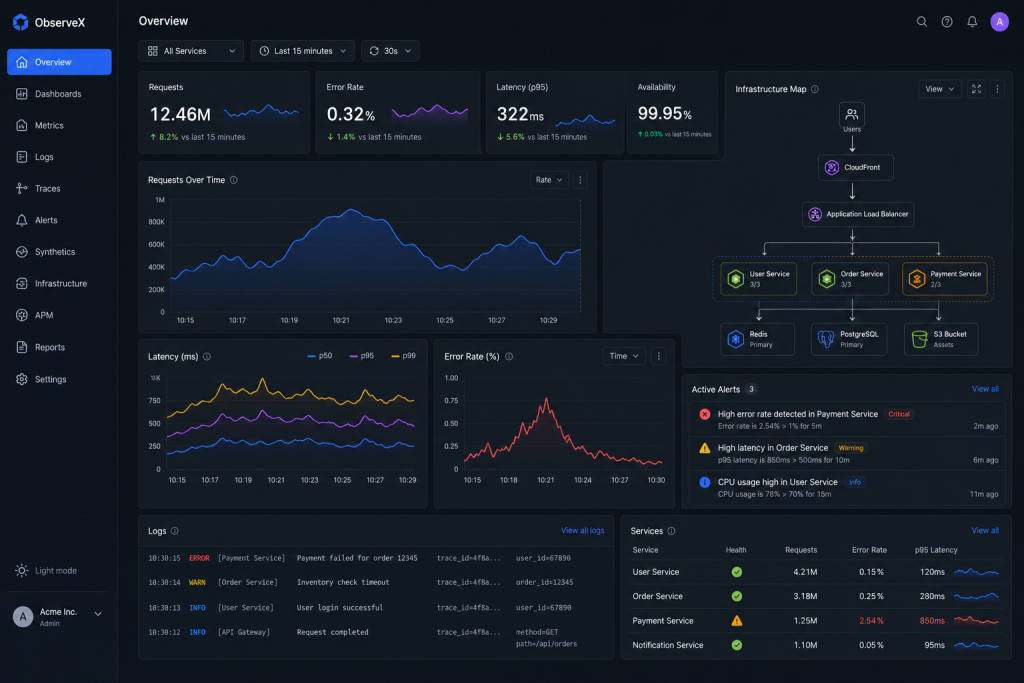Select the Users node icon
The width and height of the screenshot is (1024, 683).
click(852, 114)
